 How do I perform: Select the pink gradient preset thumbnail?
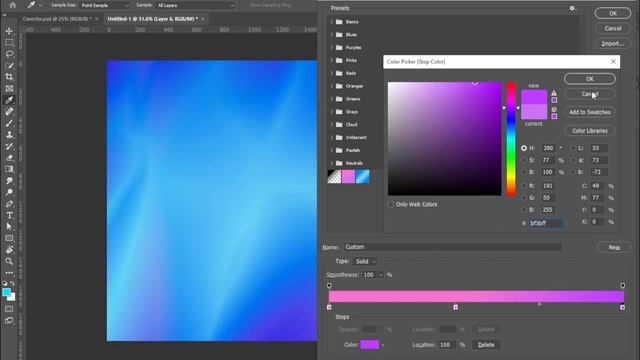(348, 177)
